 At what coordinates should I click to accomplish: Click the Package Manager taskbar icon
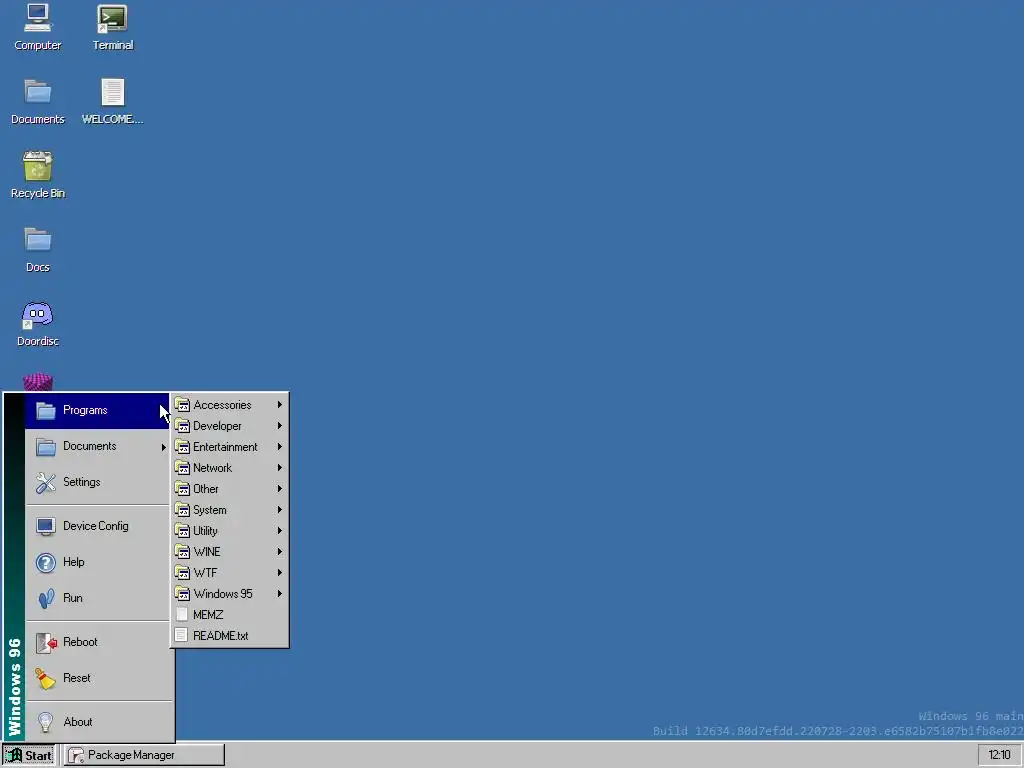(76, 755)
